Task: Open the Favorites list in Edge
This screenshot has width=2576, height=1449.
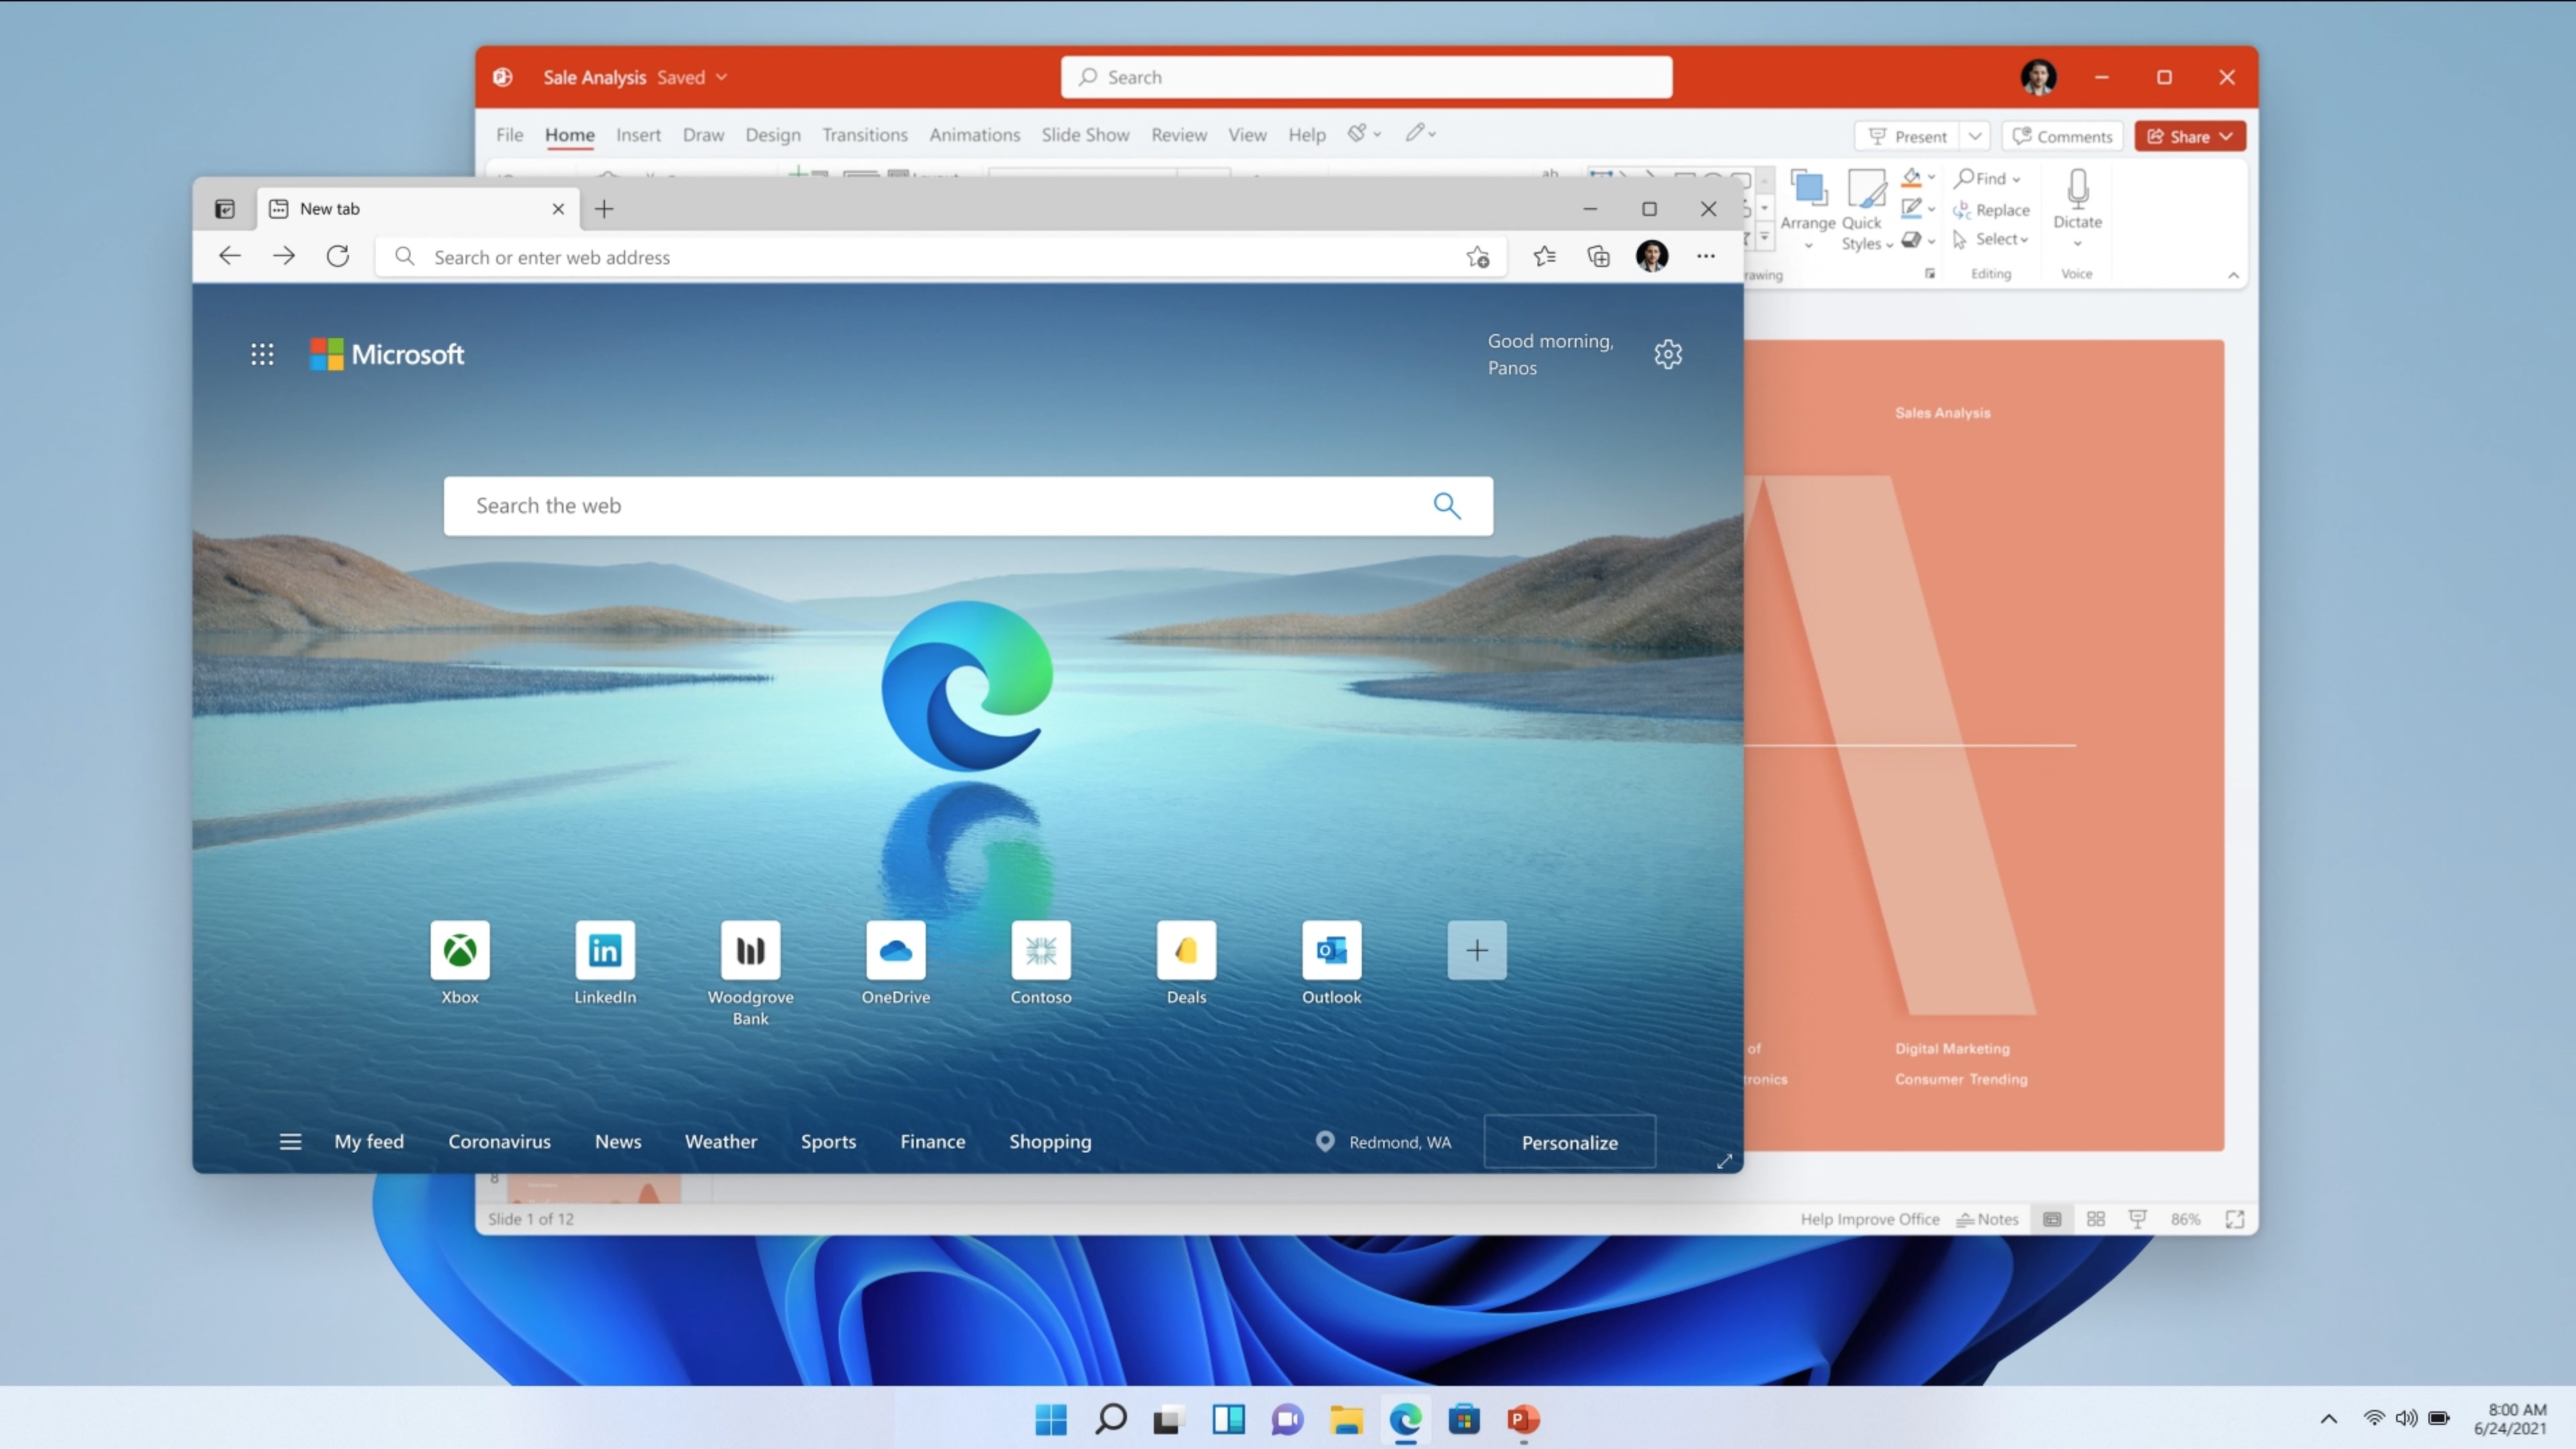Action: (1545, 257)
